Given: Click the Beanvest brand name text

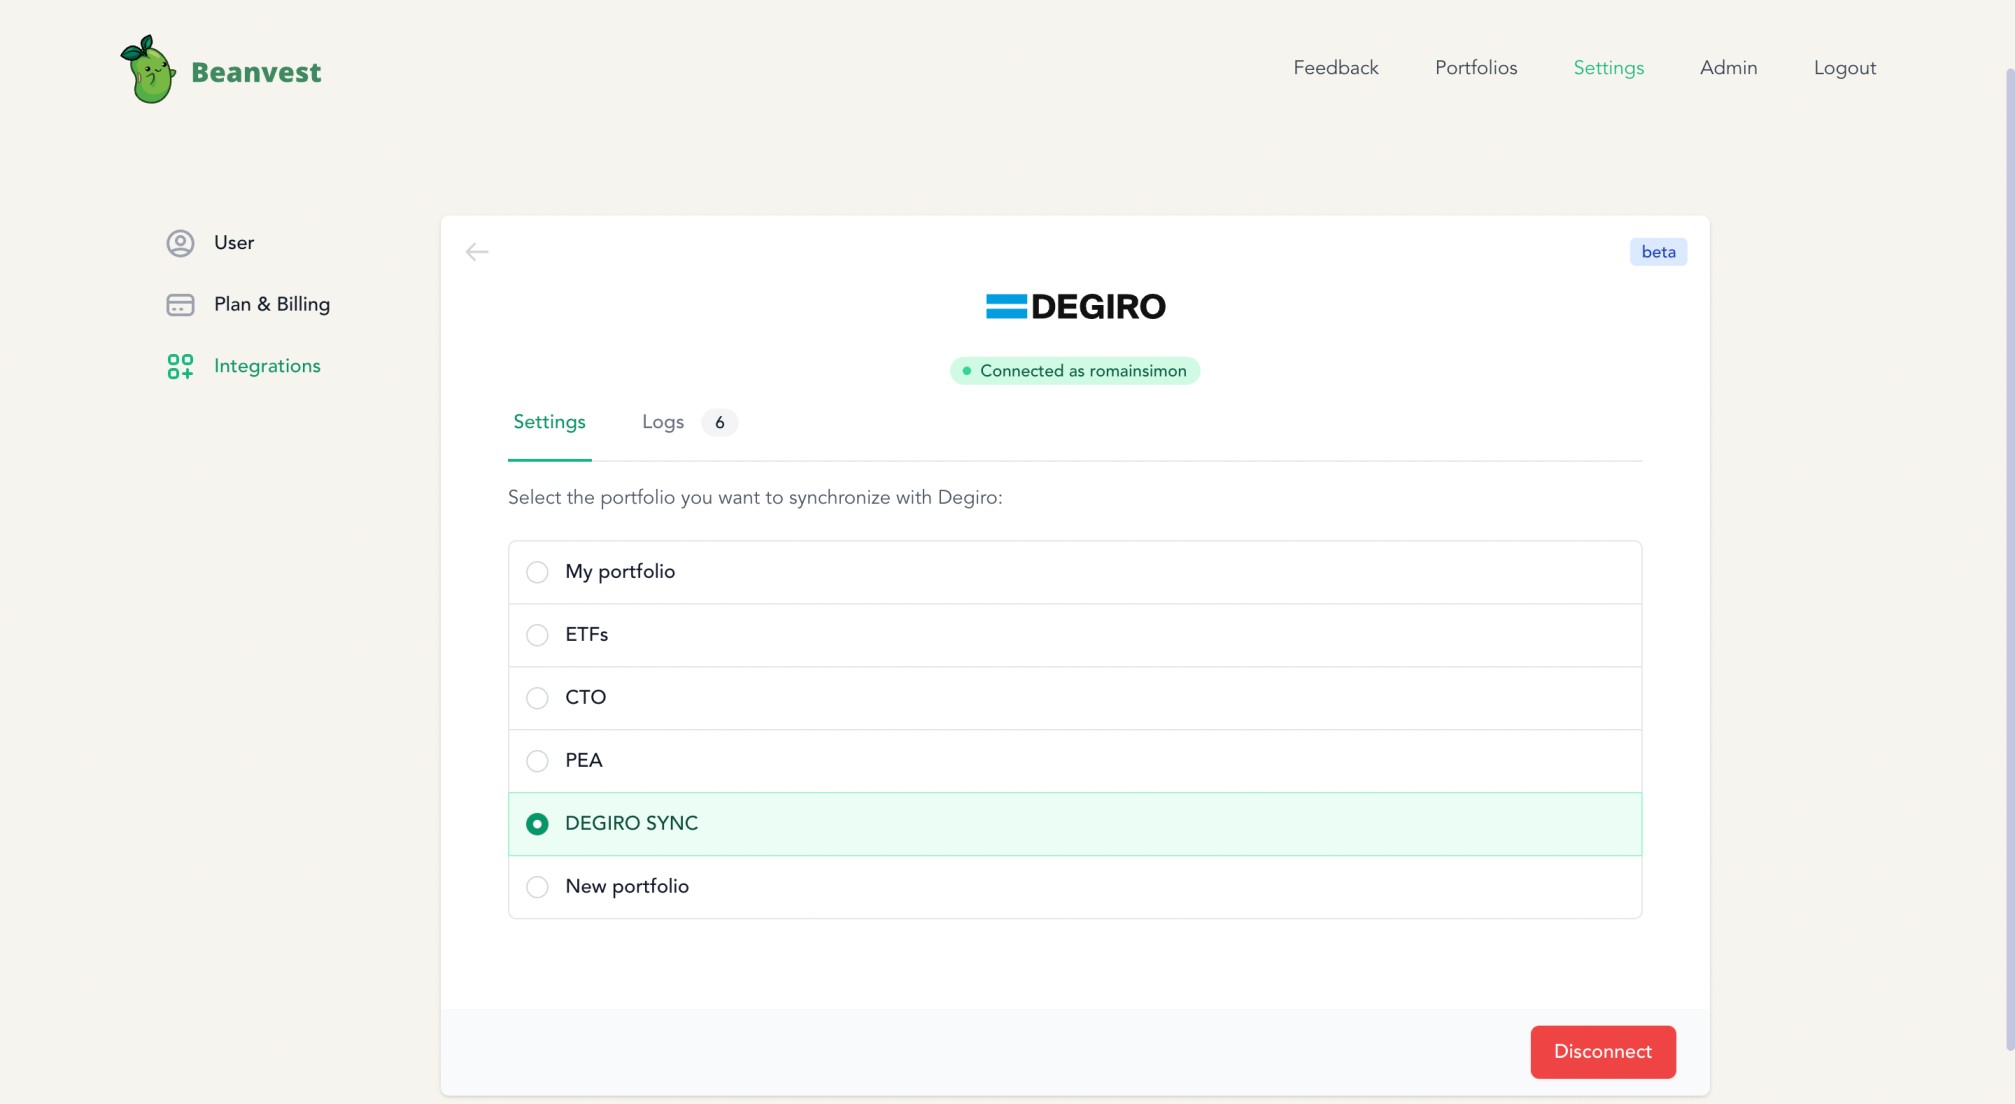Looking at the screenshot, I should 256,72.
